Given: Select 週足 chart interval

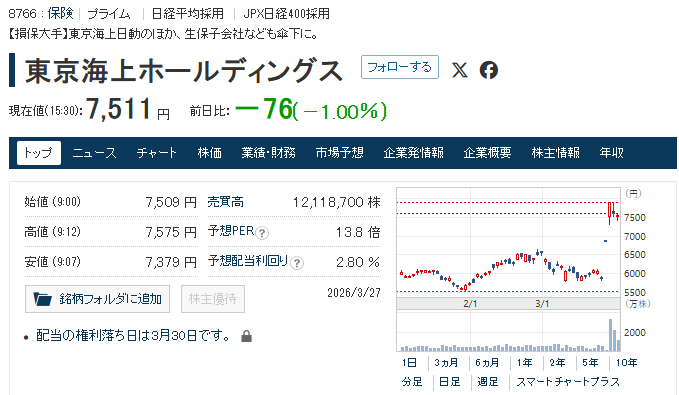Looking at the screenshot, I should coord(488,382).
